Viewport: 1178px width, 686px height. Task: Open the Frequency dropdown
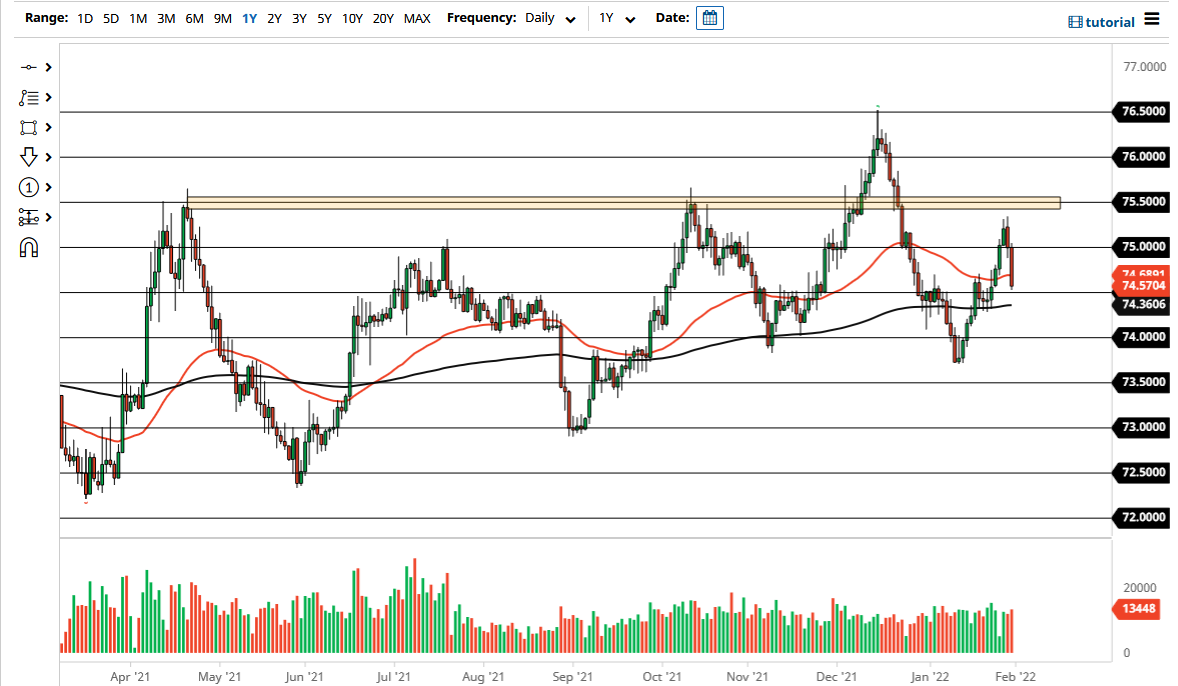(x=570, y=18)
